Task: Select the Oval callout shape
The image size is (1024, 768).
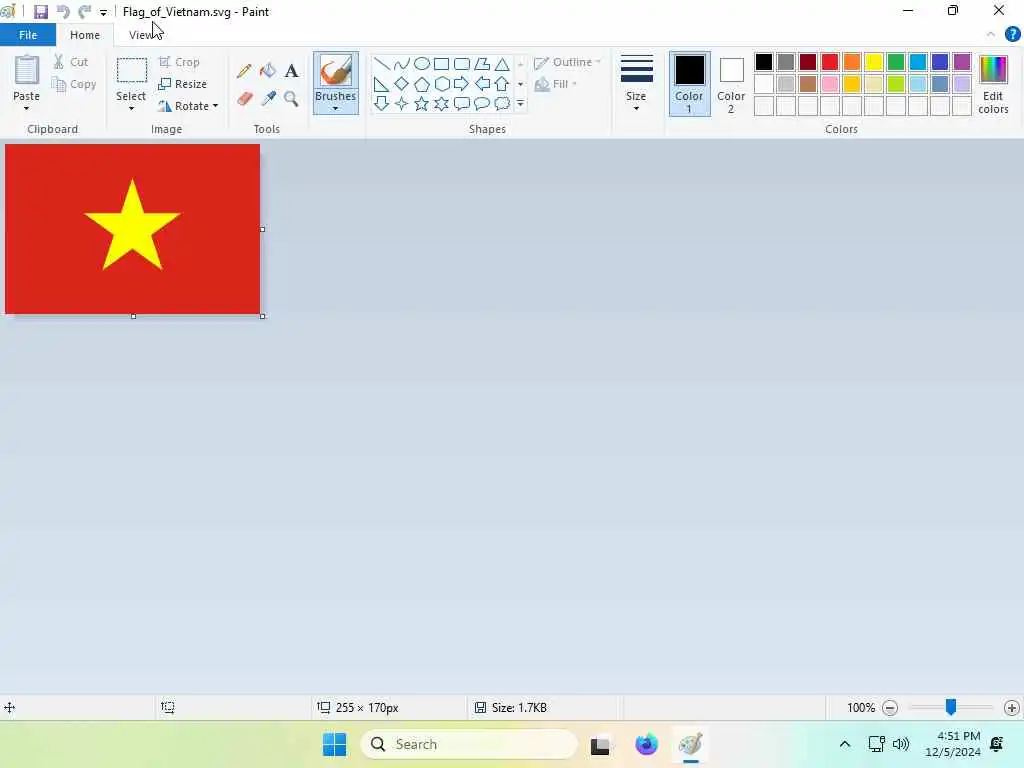Action: [x=482, y=104]
